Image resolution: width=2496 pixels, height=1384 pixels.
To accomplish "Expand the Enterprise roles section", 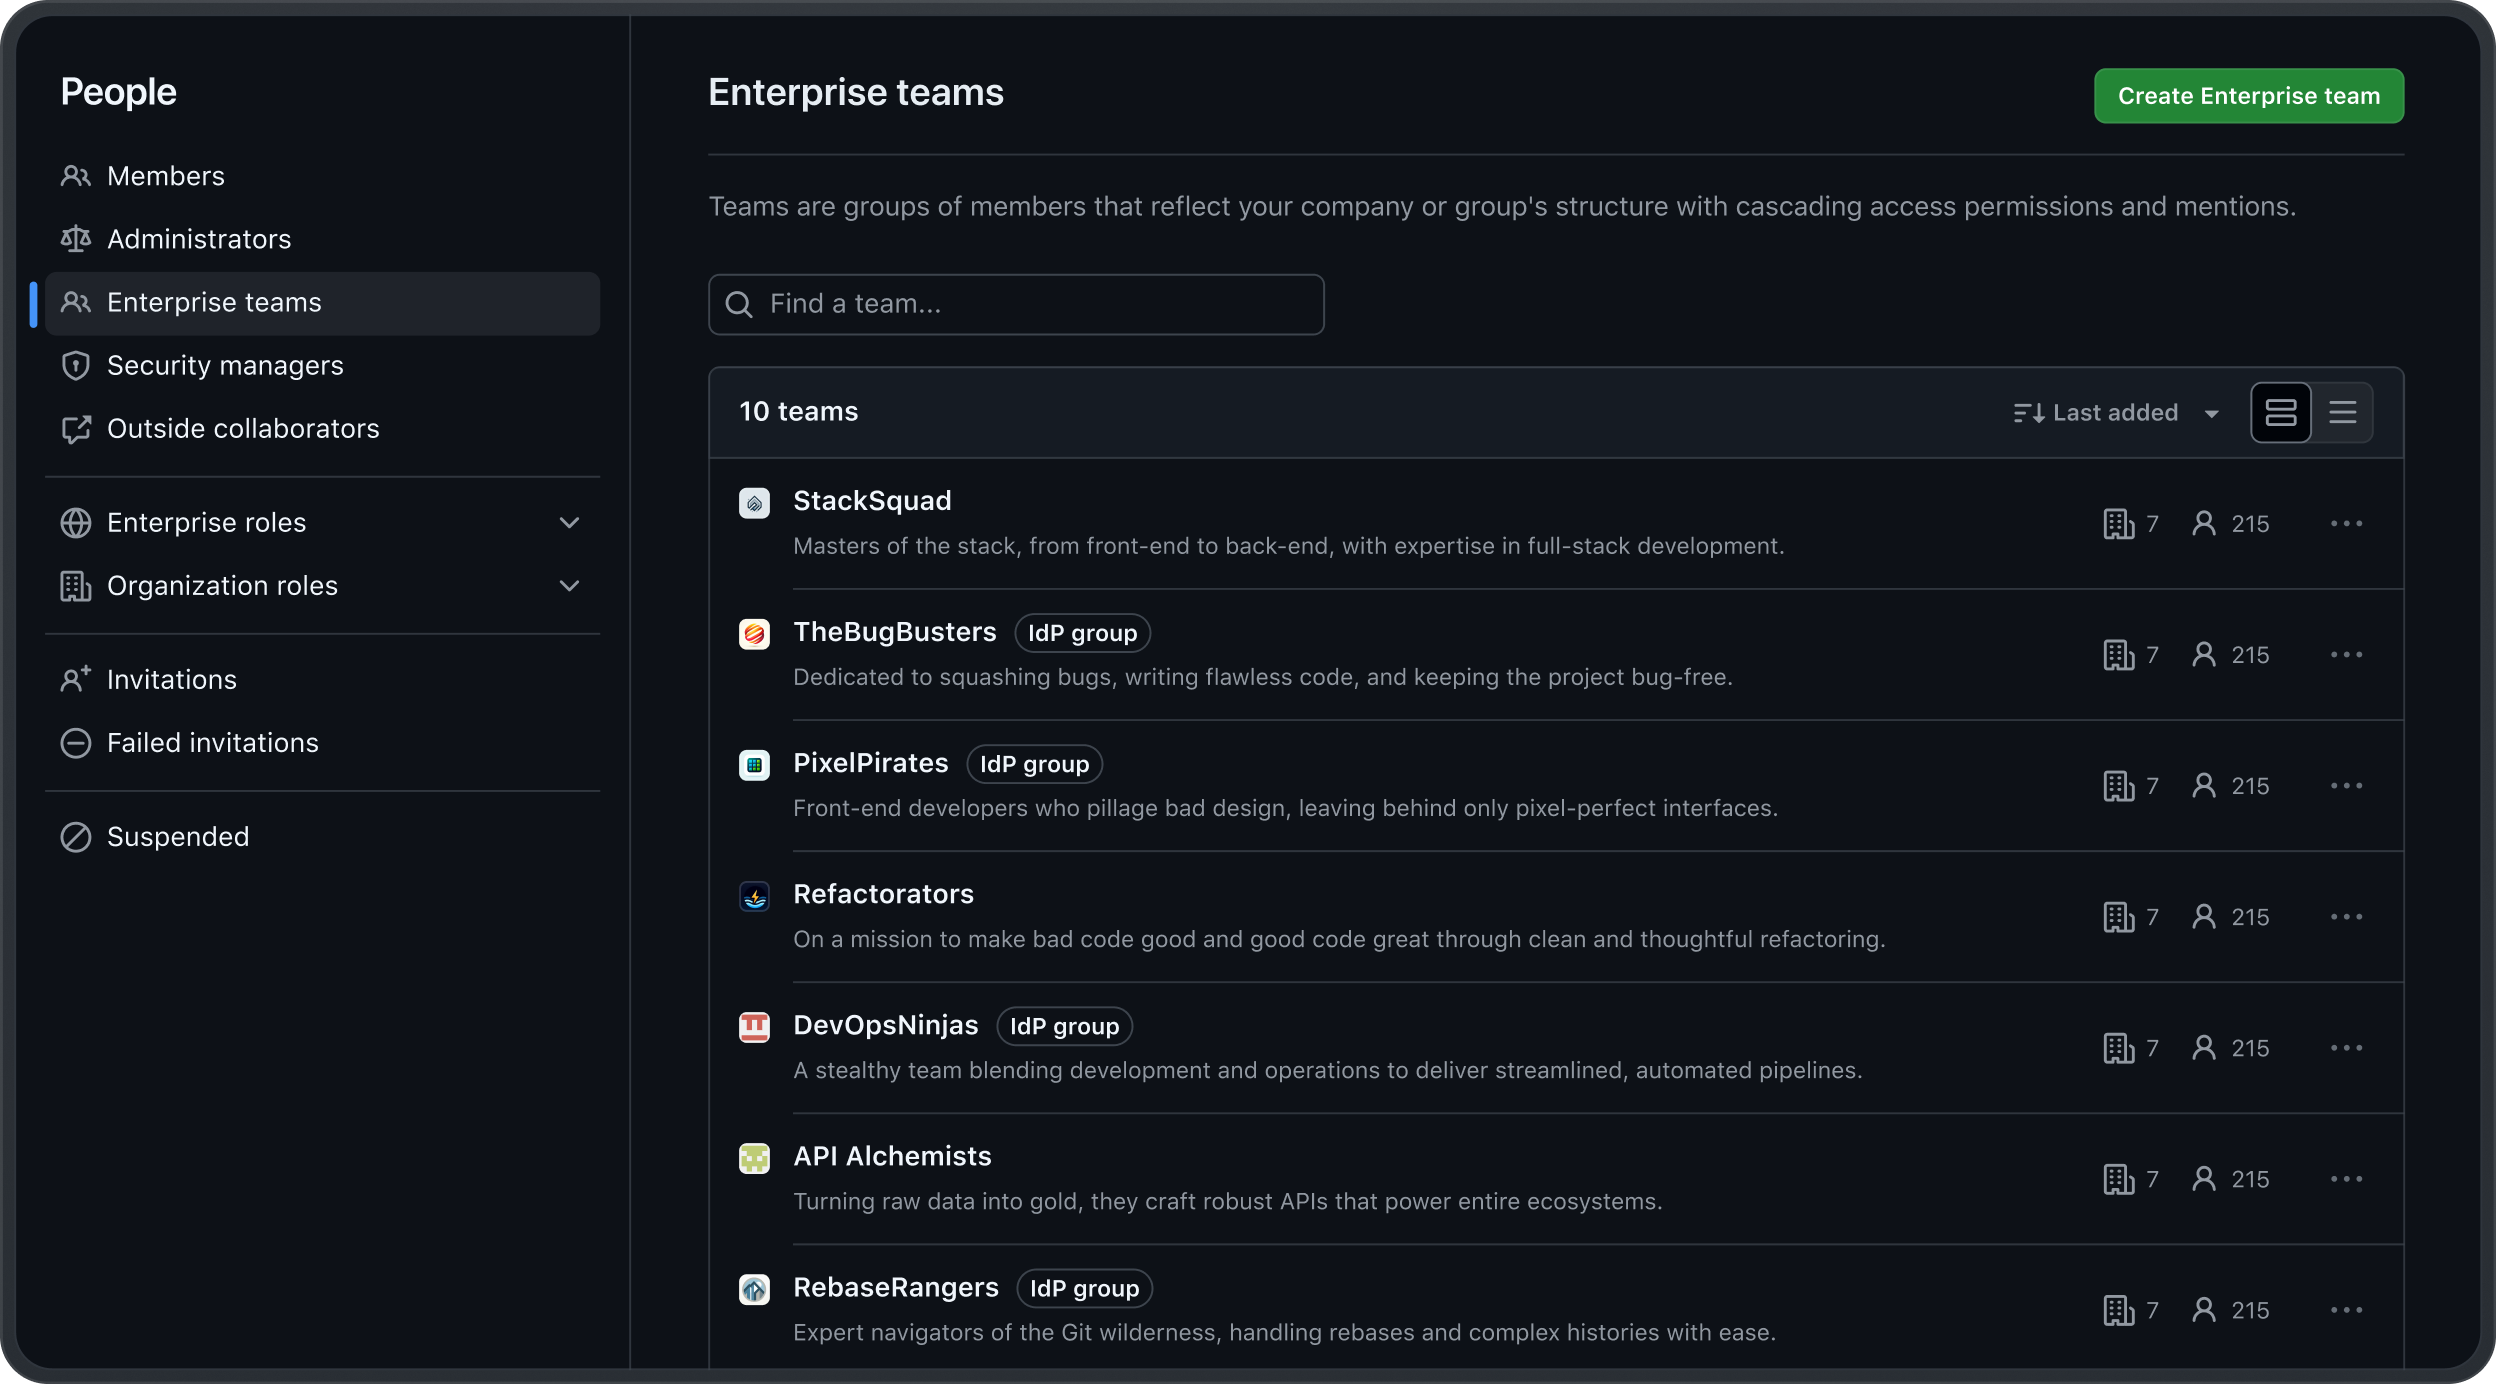I will 568,522.
